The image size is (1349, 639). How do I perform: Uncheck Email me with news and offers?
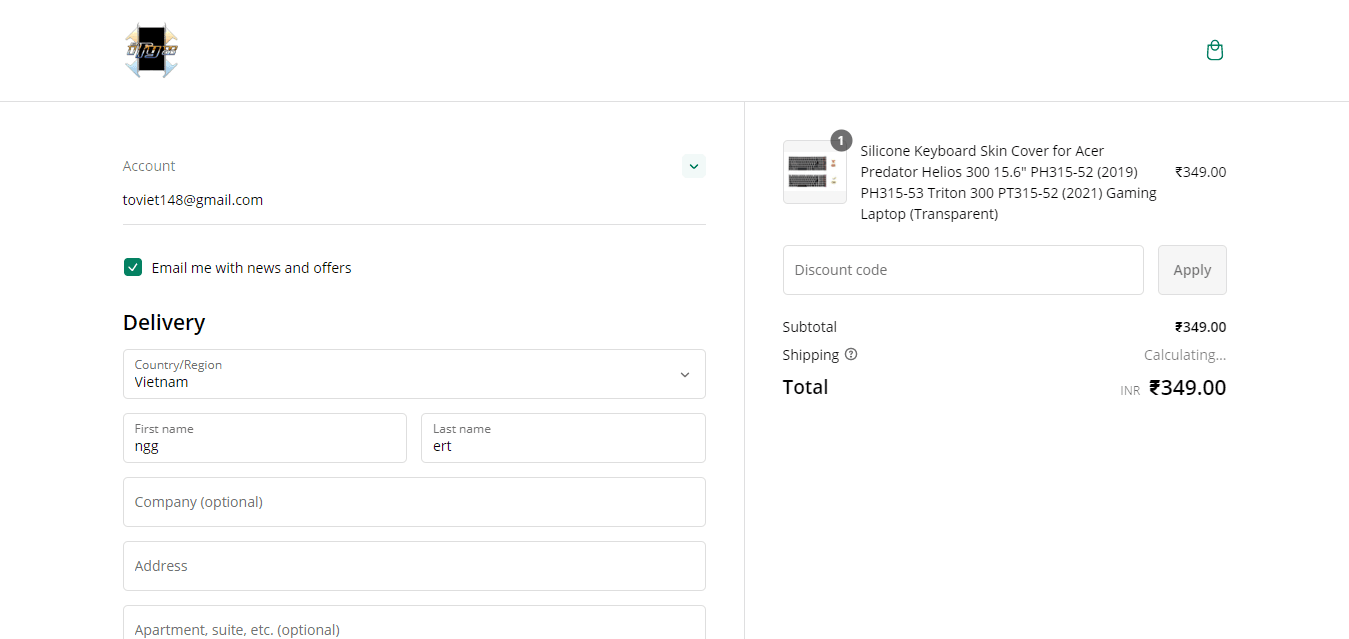coord(133,267)
